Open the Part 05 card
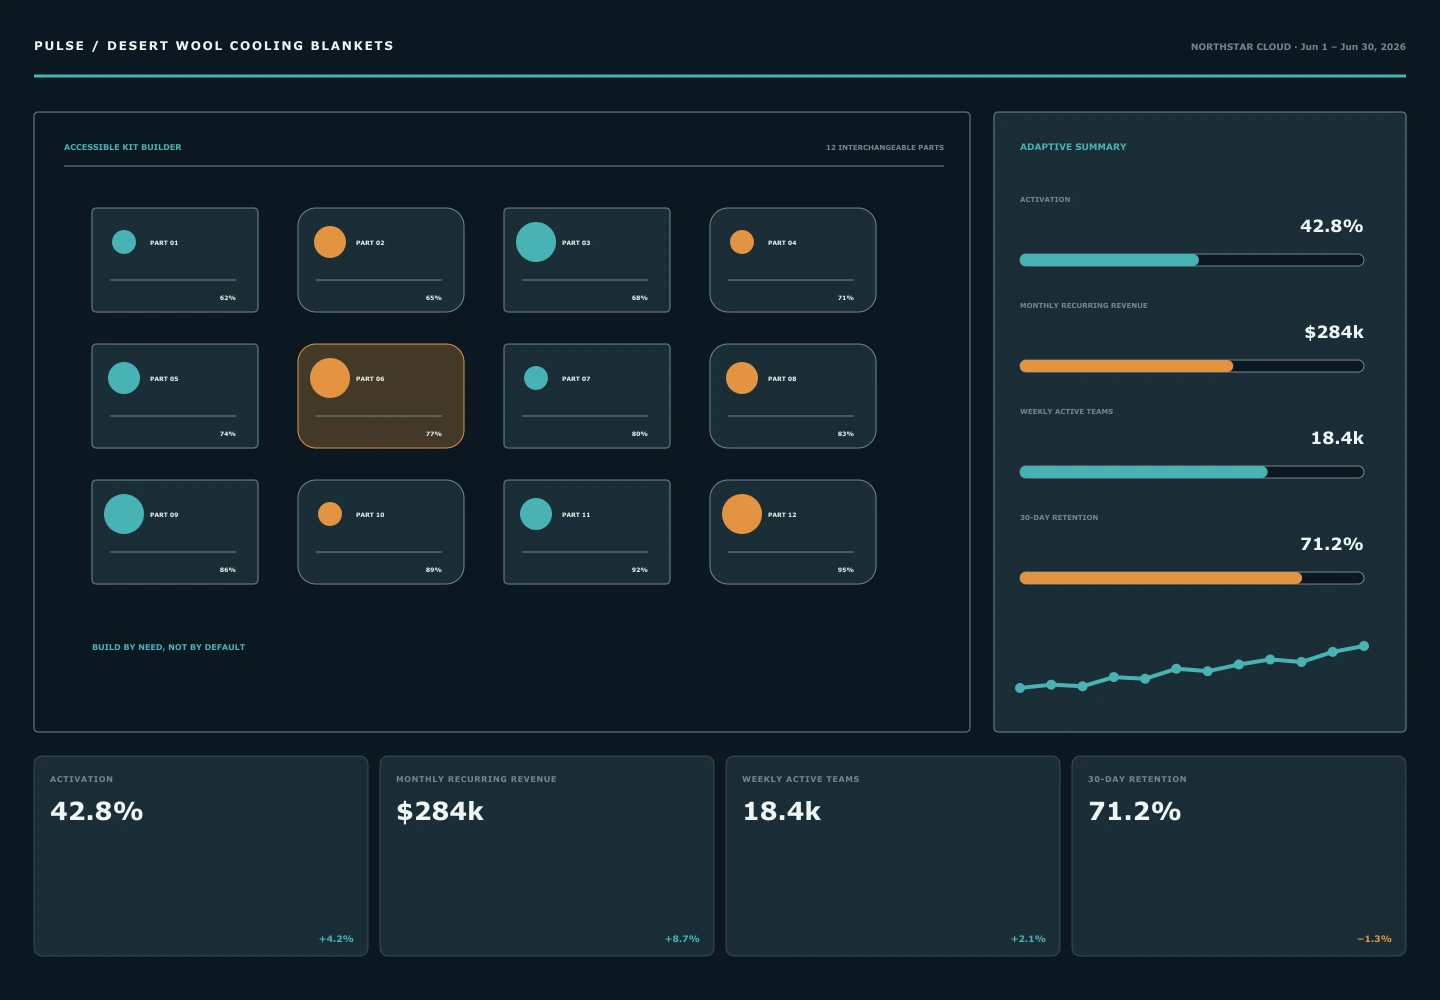 175,396
